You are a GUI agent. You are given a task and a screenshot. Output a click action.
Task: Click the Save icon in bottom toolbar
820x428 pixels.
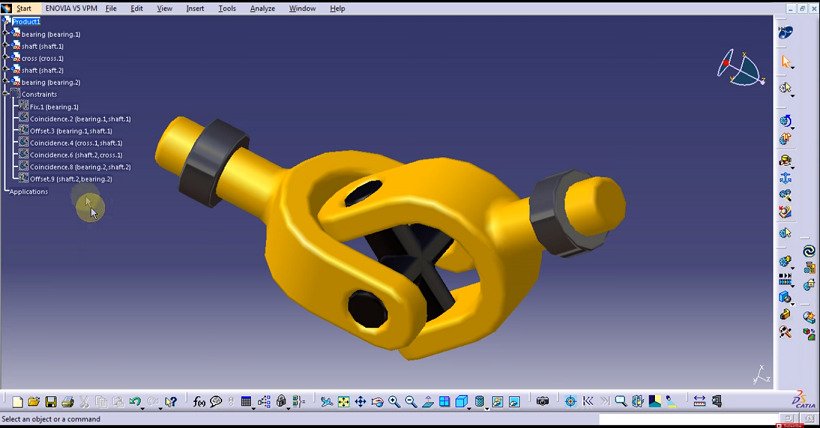[x=51, y=401]
